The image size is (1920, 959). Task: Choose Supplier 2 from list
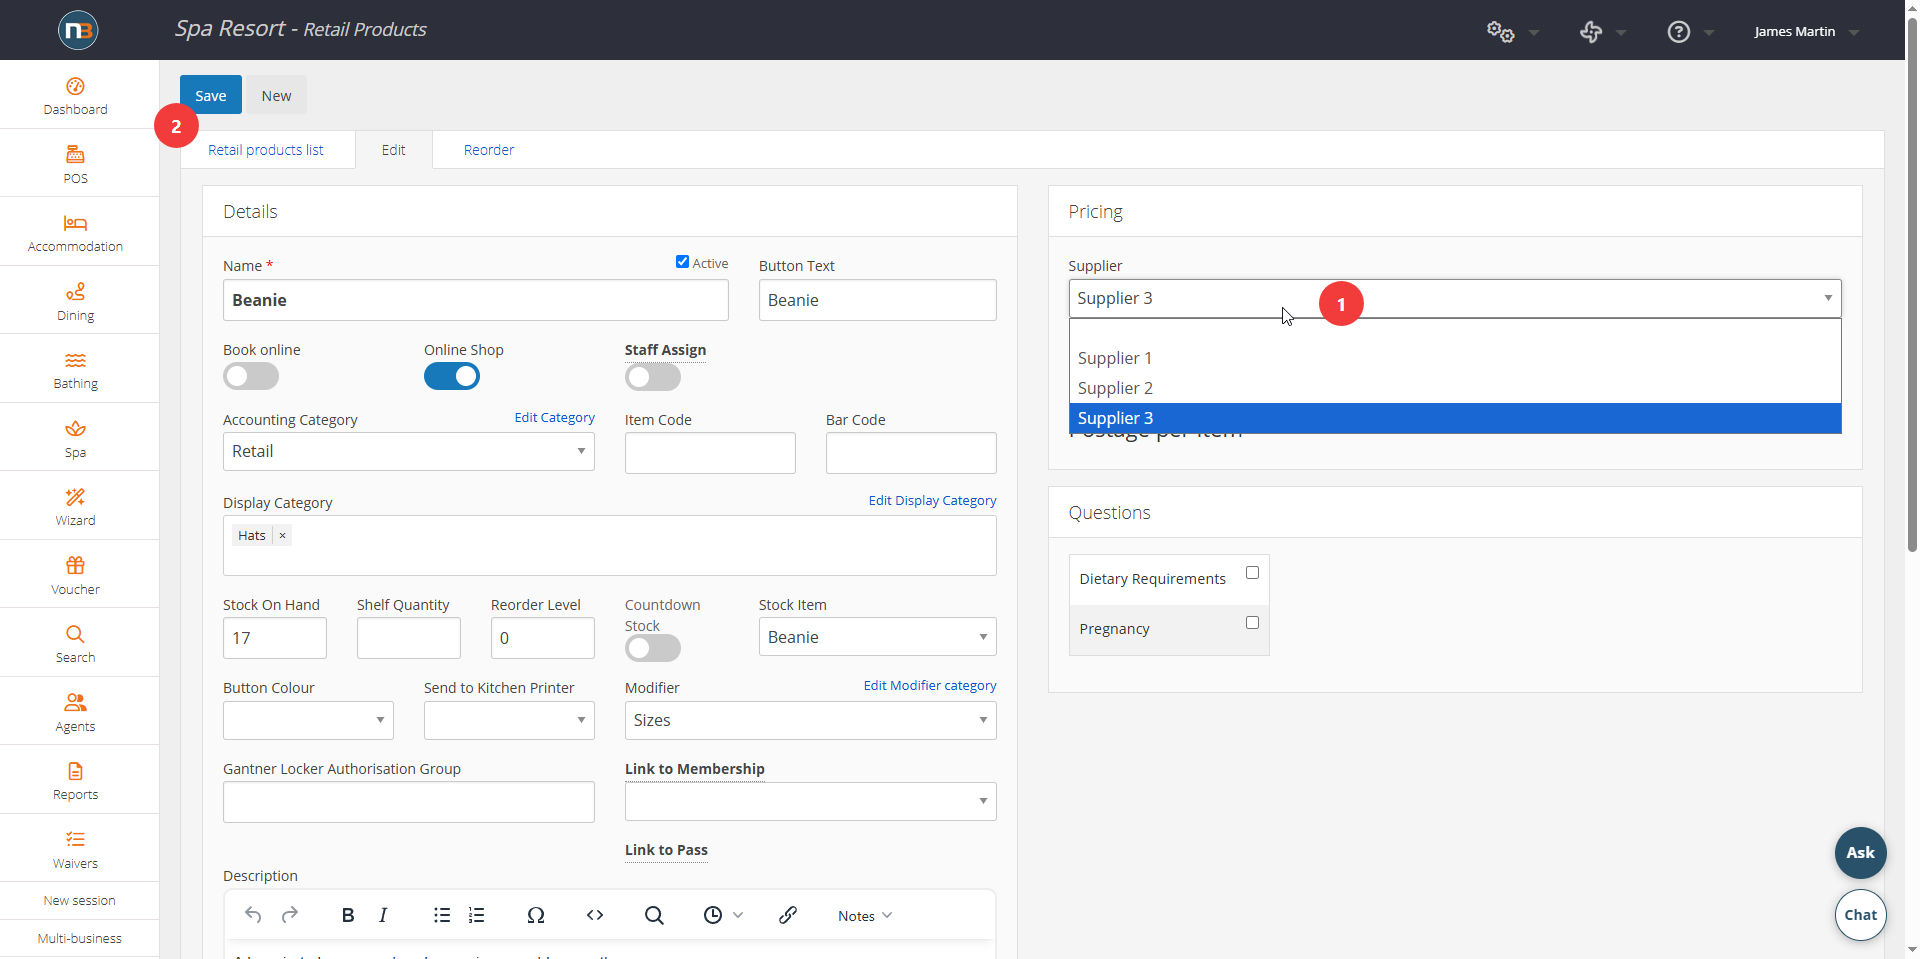point(1455,388)
